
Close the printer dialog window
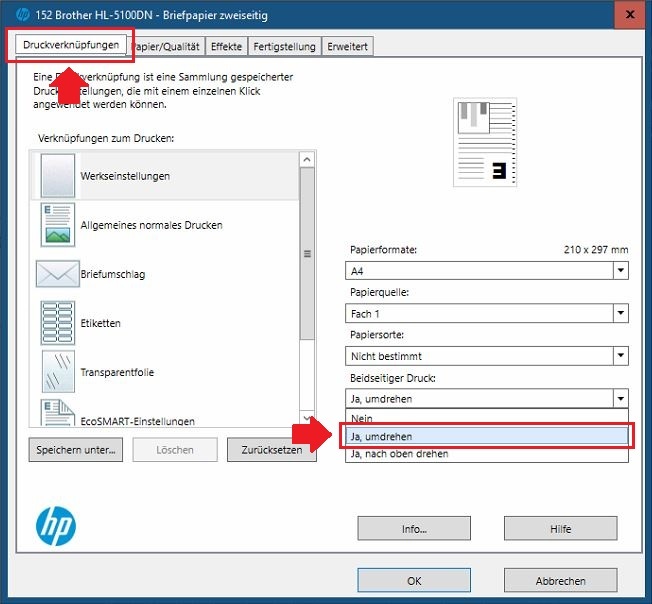click(630, 15)
